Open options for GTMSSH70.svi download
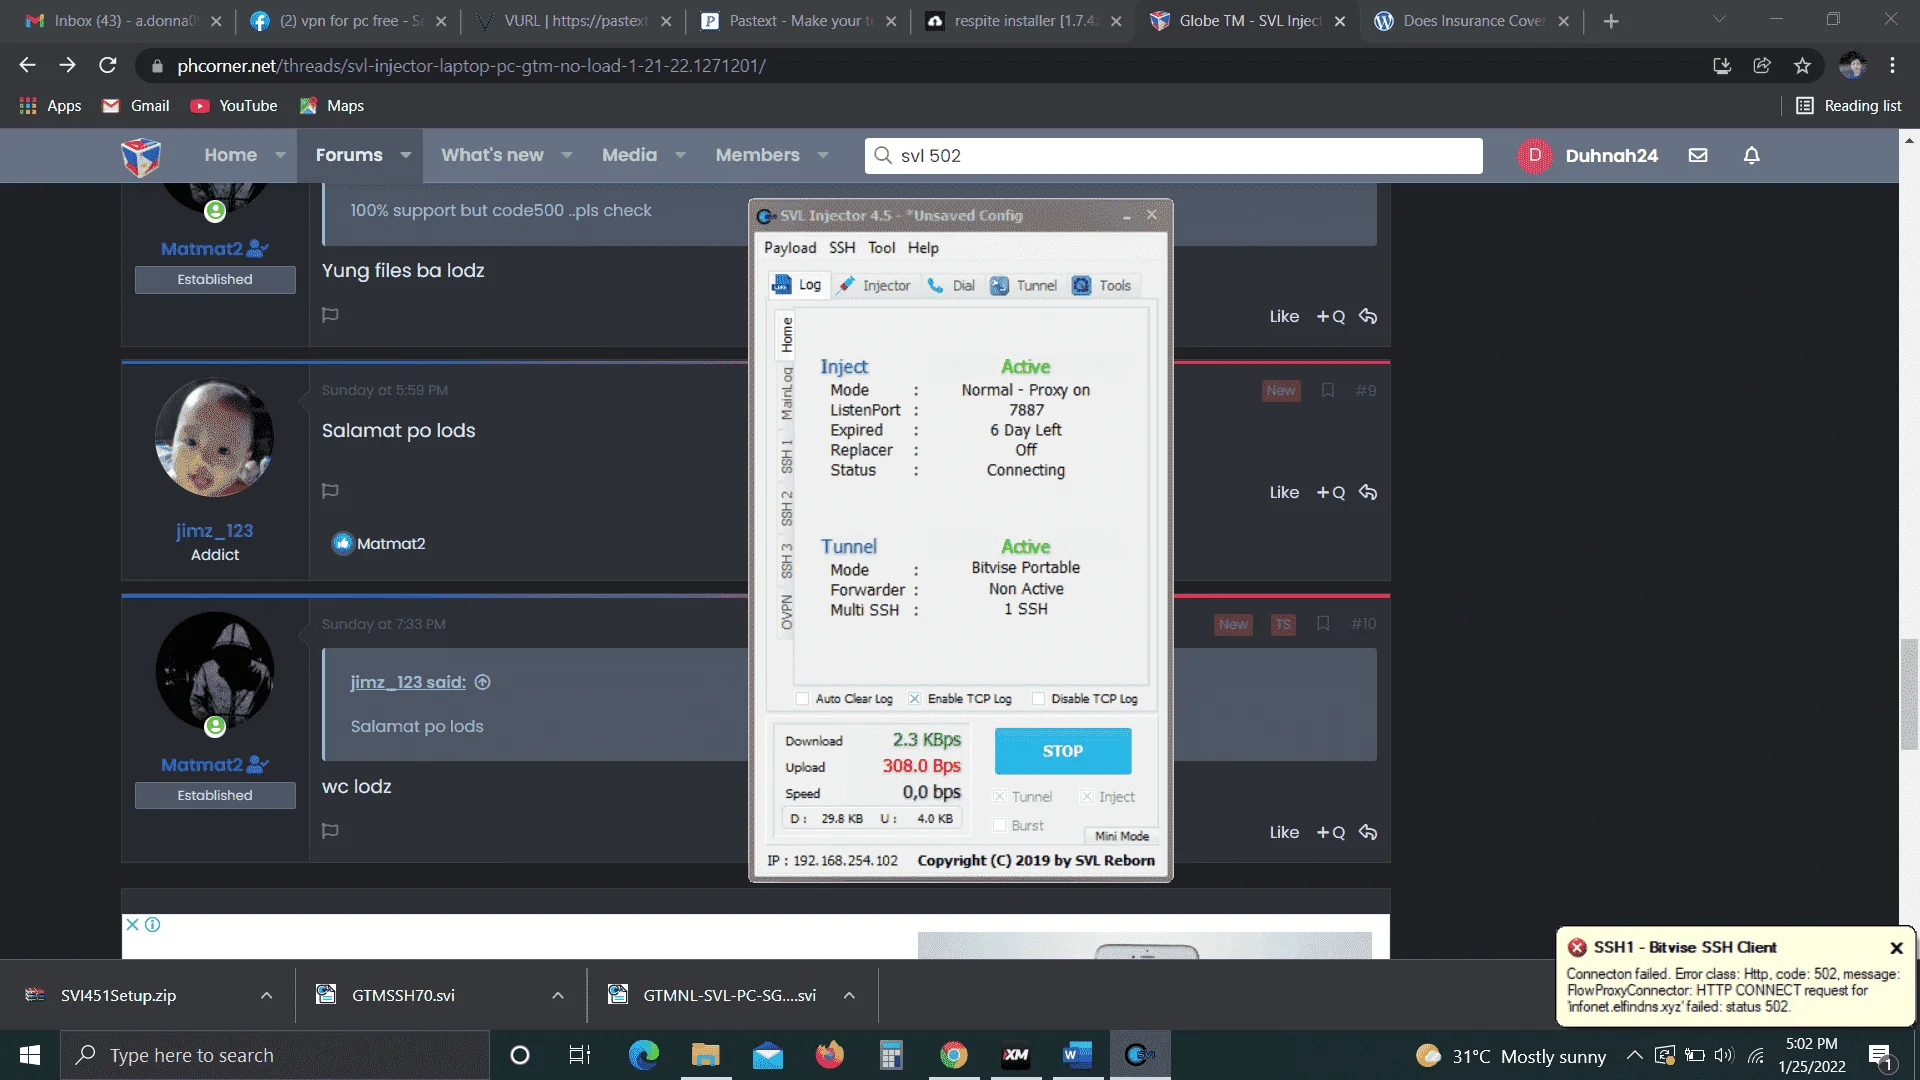The width and height of the screenshot is (1920, 1080). [557, 996]
